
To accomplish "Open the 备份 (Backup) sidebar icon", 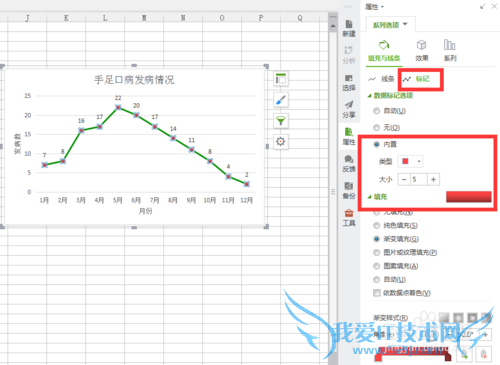I will 349,191.
